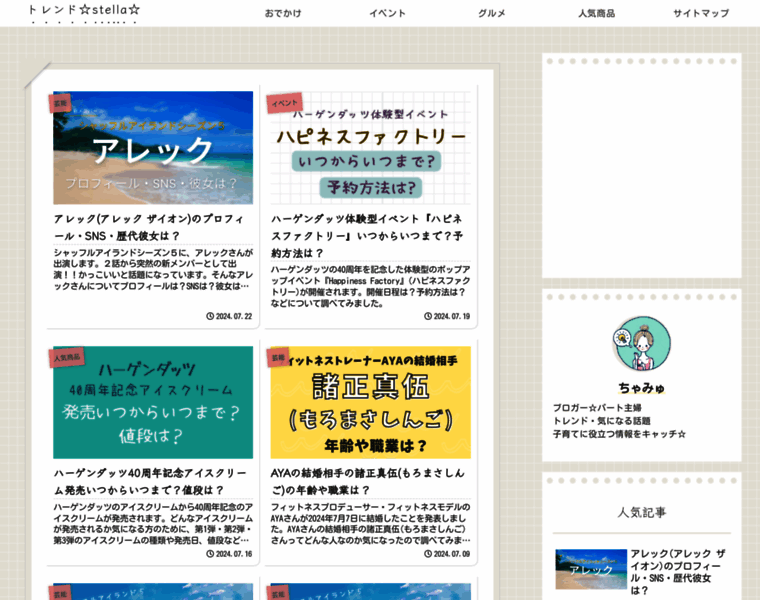Click the トレンド・気になる話題 profile line

[x=602, y=421]
